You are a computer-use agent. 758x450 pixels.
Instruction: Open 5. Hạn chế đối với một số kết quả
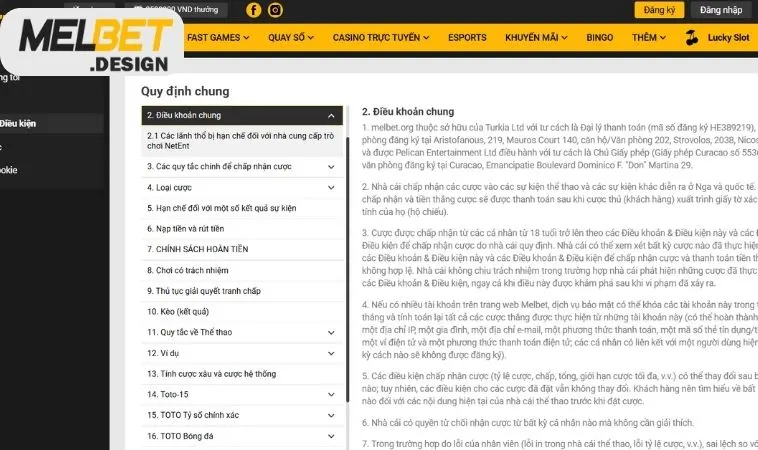point(242,208)
